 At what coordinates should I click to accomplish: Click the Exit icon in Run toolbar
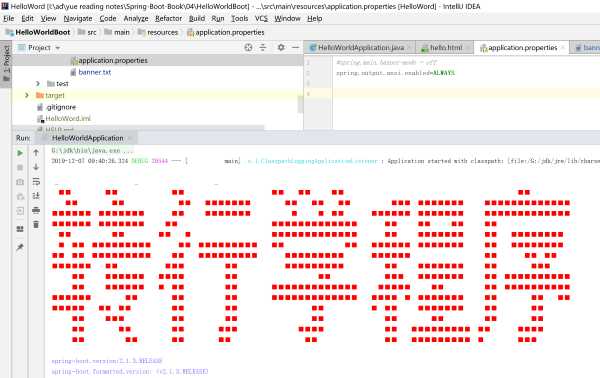tap(20, 211)
